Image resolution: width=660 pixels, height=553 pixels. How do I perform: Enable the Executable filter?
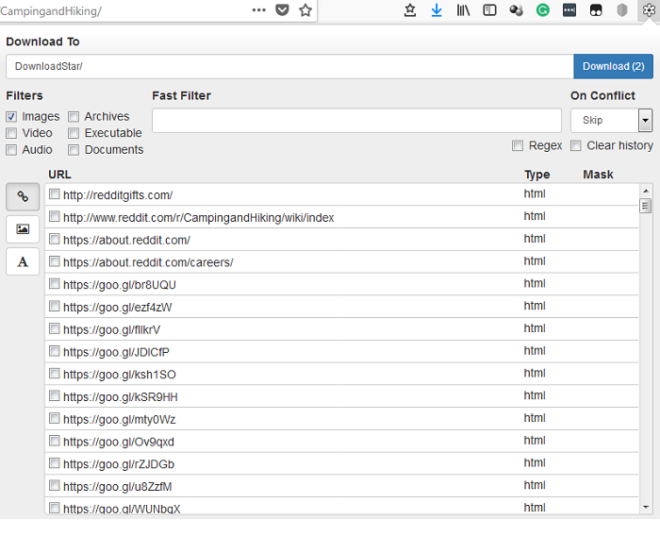click(x=74, y=133)
